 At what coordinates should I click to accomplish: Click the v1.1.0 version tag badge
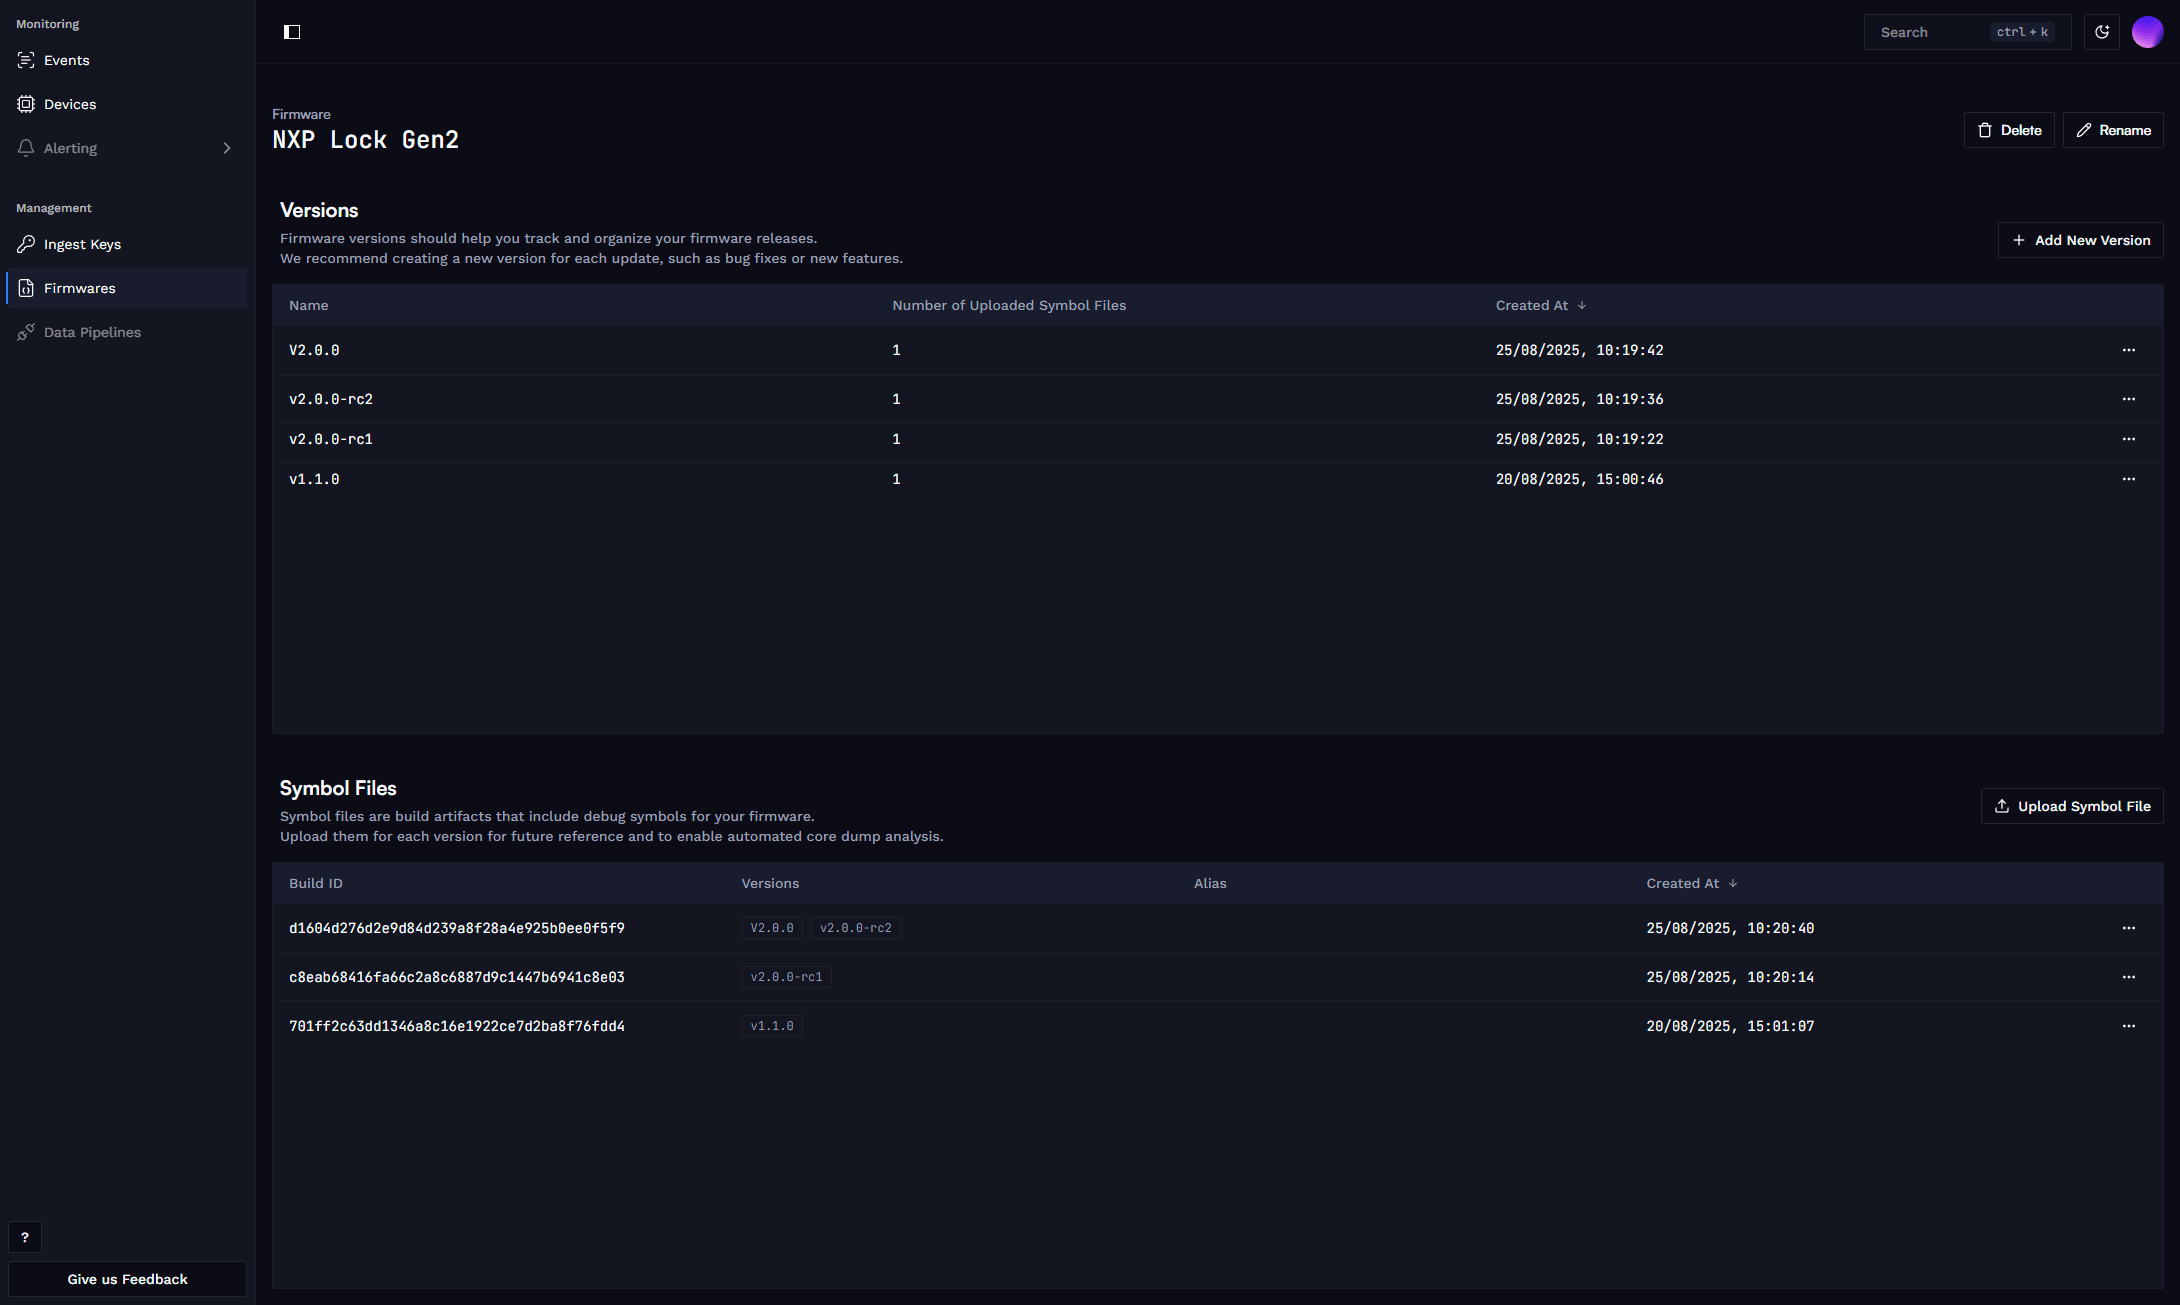[772, 1026]
